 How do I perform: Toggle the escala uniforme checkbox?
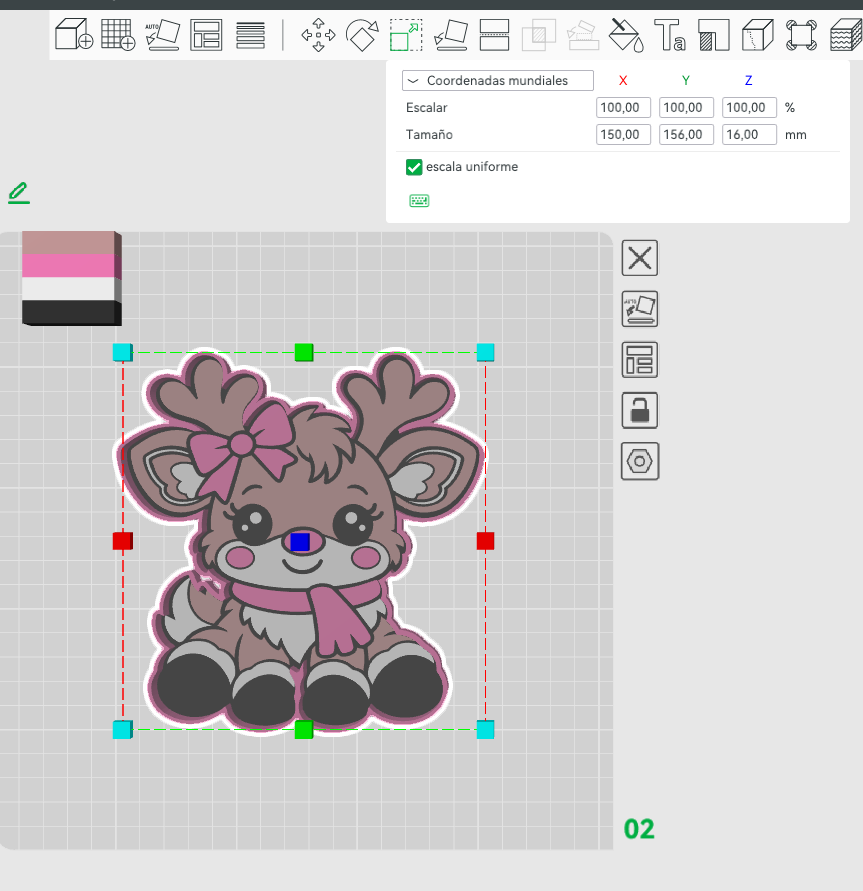click(x=414, y=167)
